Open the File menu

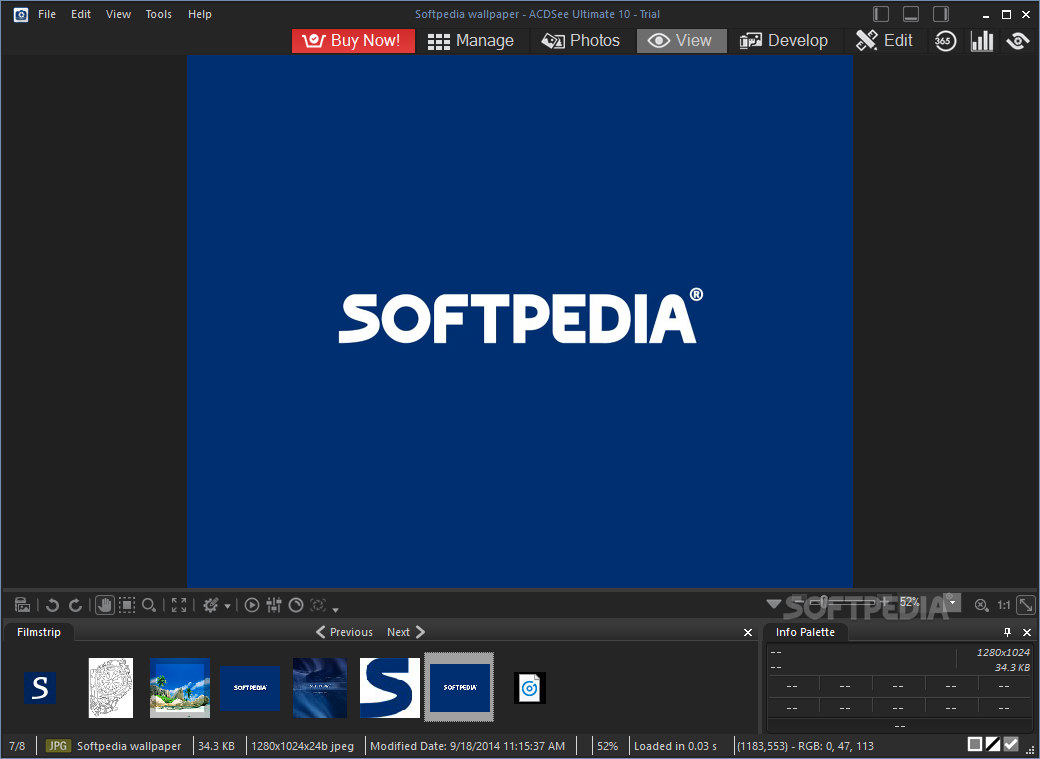[47, 14]
